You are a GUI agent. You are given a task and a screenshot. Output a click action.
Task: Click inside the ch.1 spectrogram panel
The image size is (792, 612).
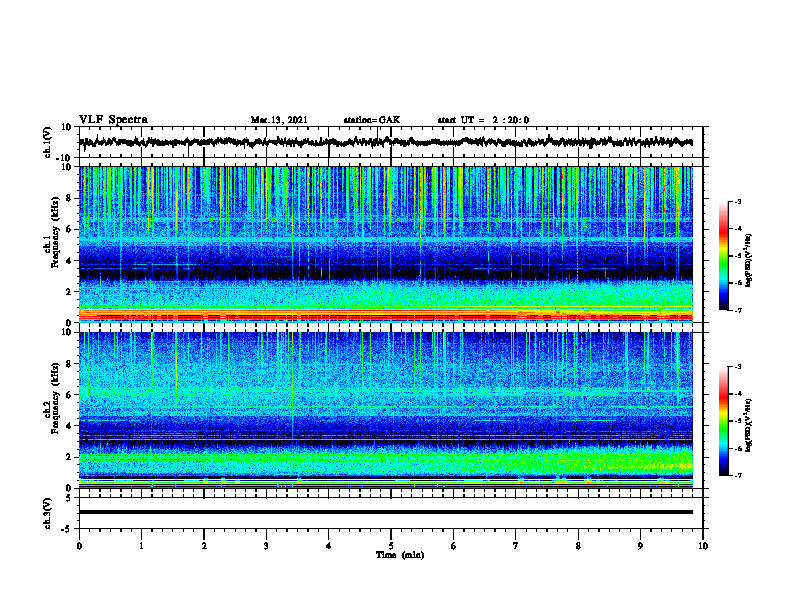pyautogui.click(x=386, y=244)
